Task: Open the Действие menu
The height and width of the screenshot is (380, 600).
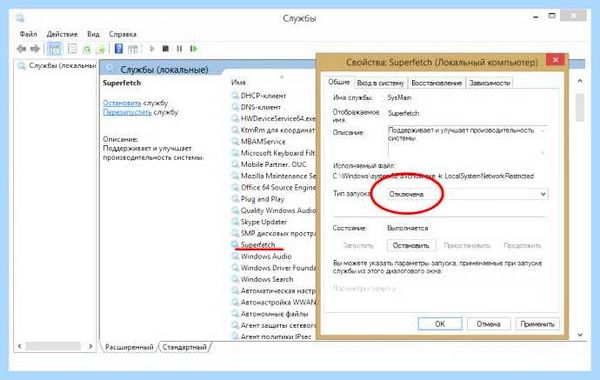Action: (x=62, y=34)
